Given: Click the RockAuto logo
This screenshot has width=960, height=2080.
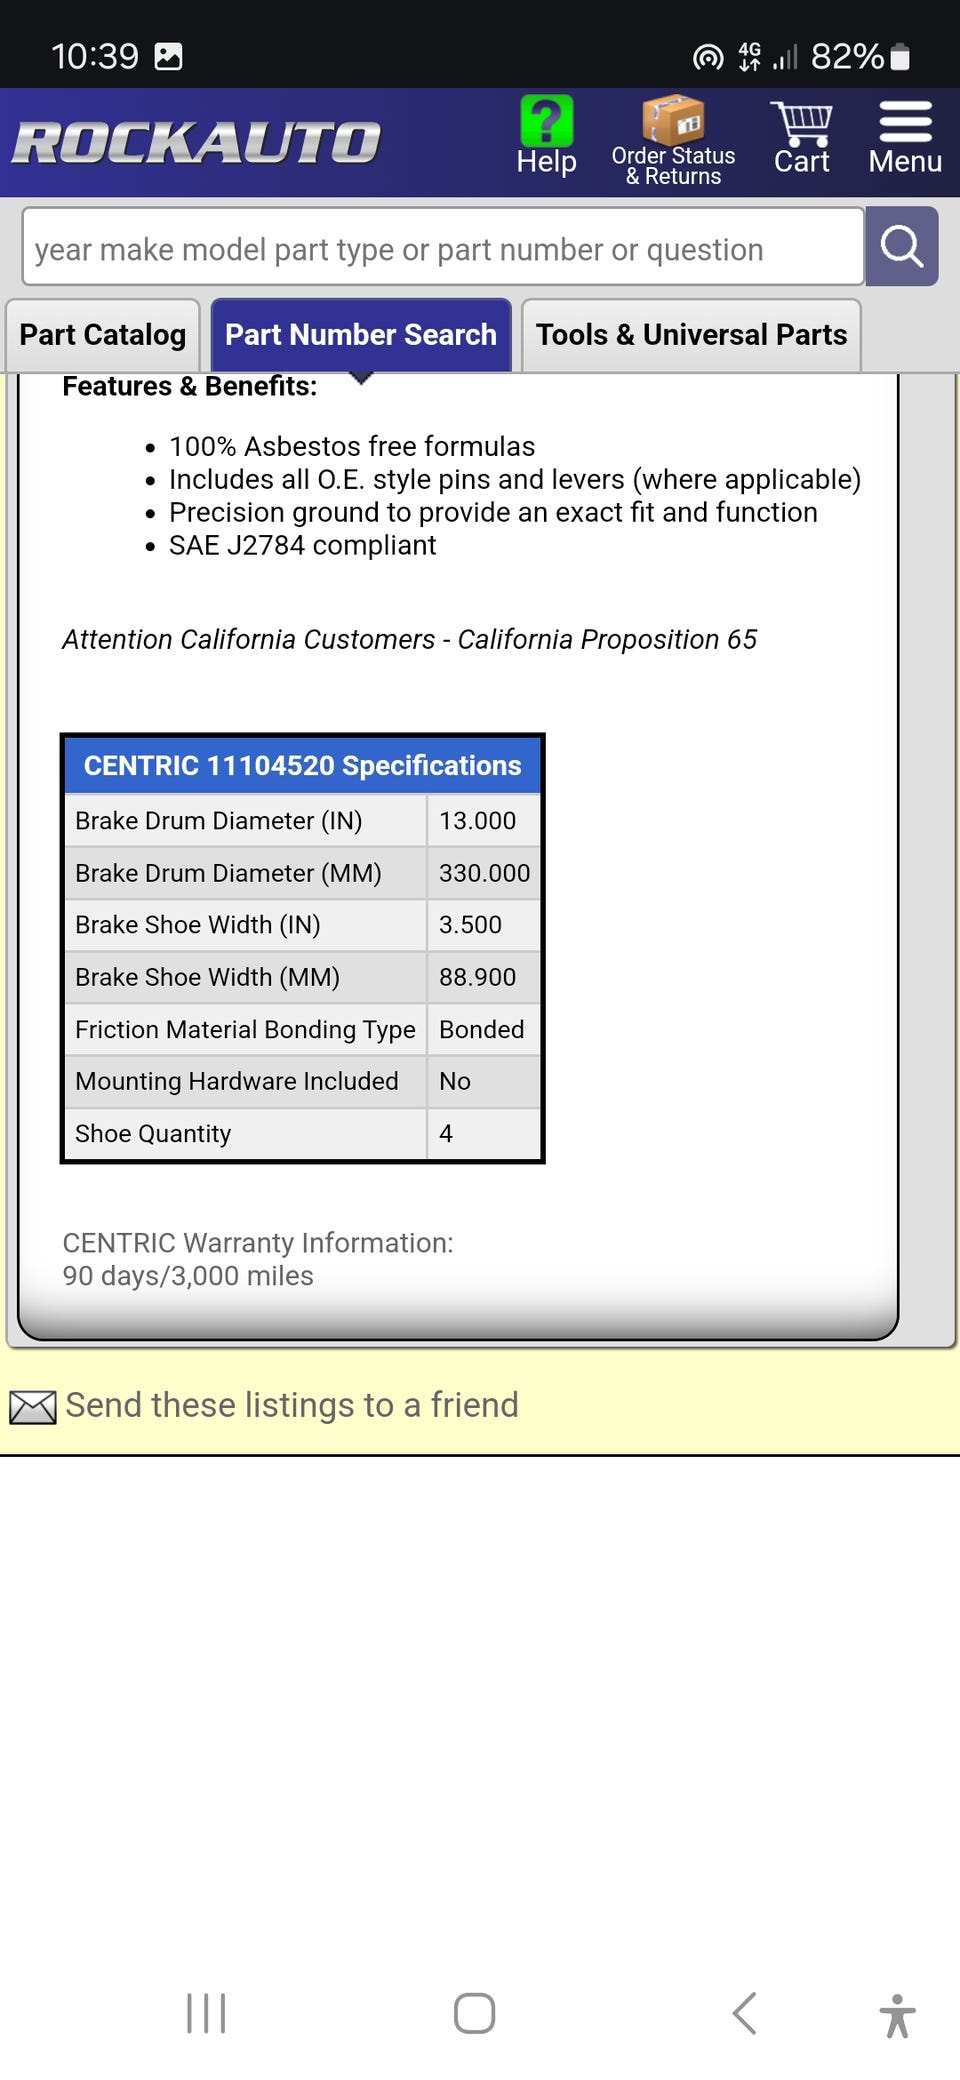Looking at the screenshot, I should [196, 142].
